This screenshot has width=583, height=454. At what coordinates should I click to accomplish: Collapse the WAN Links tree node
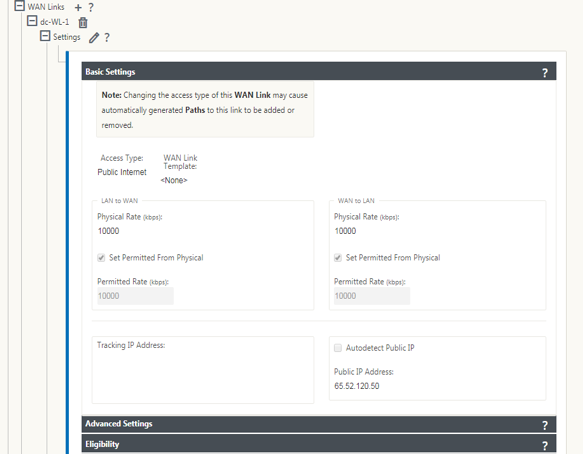[20, 6]
